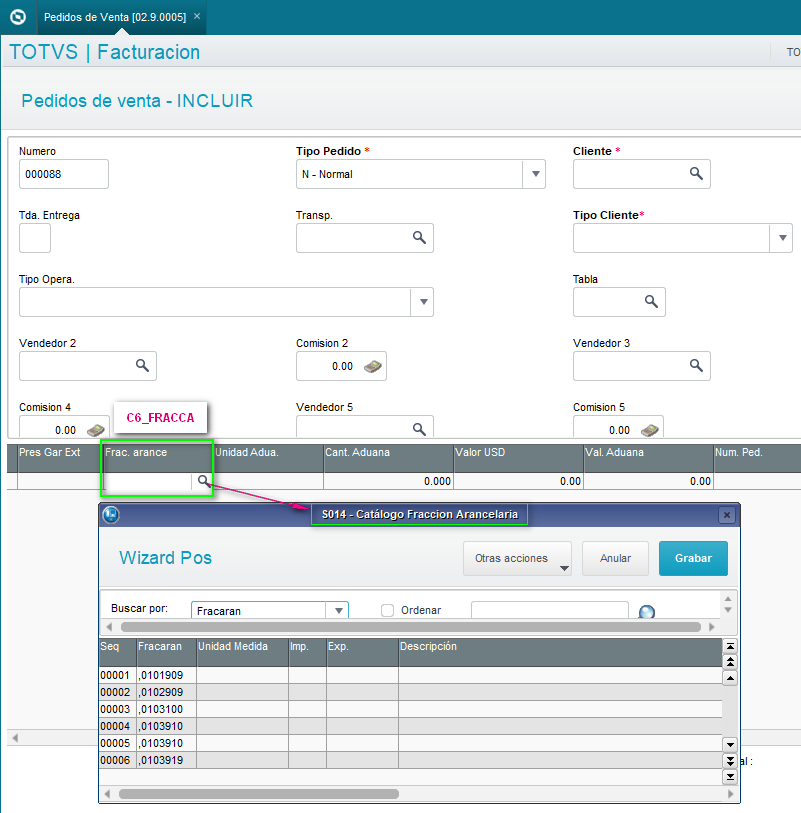This screenshot has width=801, height=813.
Task: Click Frac. arance lookup magnifier
Action: coord(203,481)
